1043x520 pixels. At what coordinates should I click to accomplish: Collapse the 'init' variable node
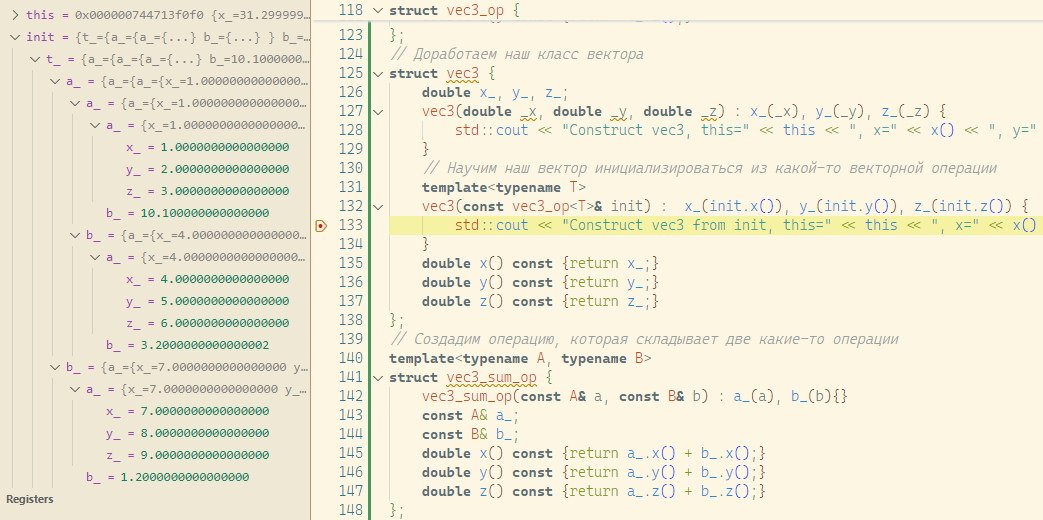15,37
